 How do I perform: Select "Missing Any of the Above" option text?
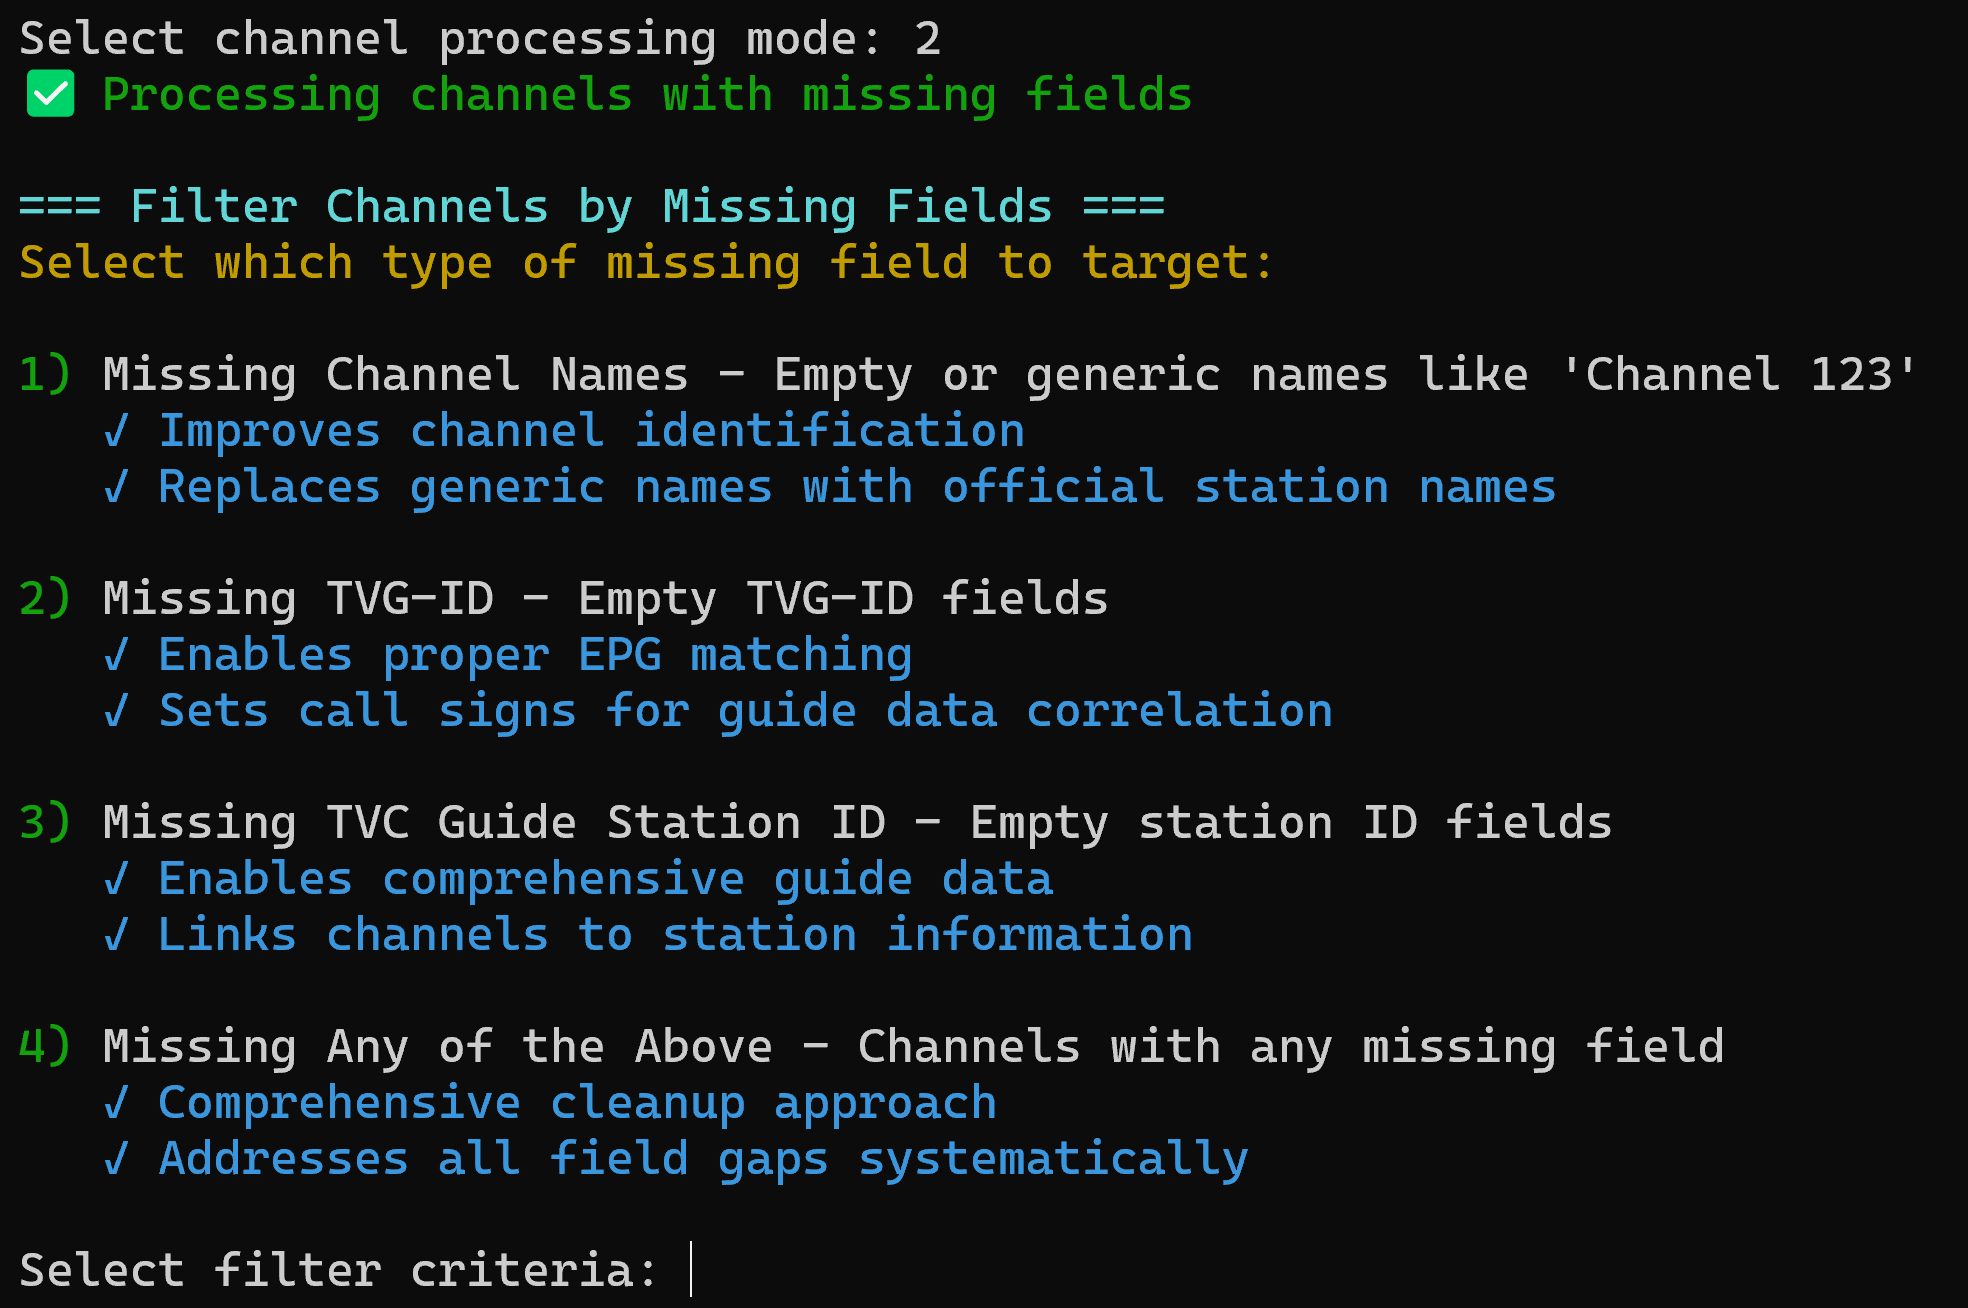click(x=437, y=1047)
